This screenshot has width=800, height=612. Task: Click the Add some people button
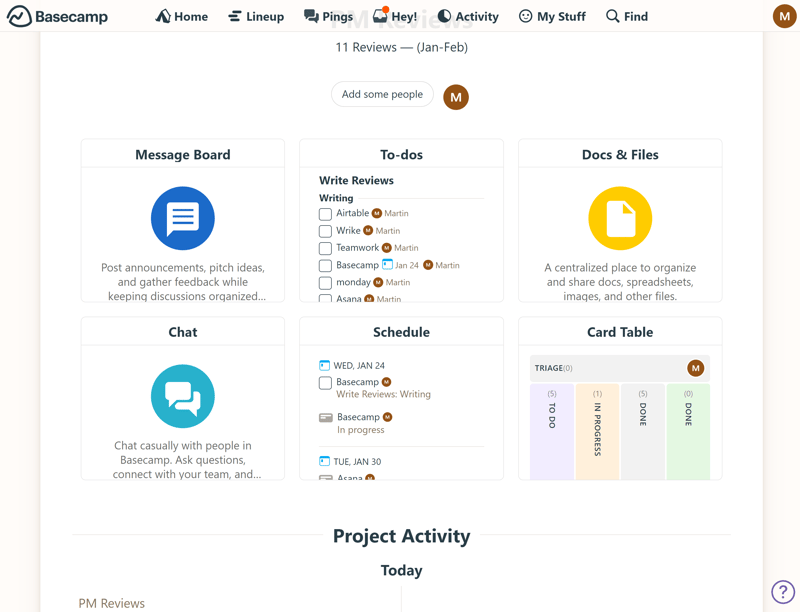pyautogui.click(x=382, y=94)
